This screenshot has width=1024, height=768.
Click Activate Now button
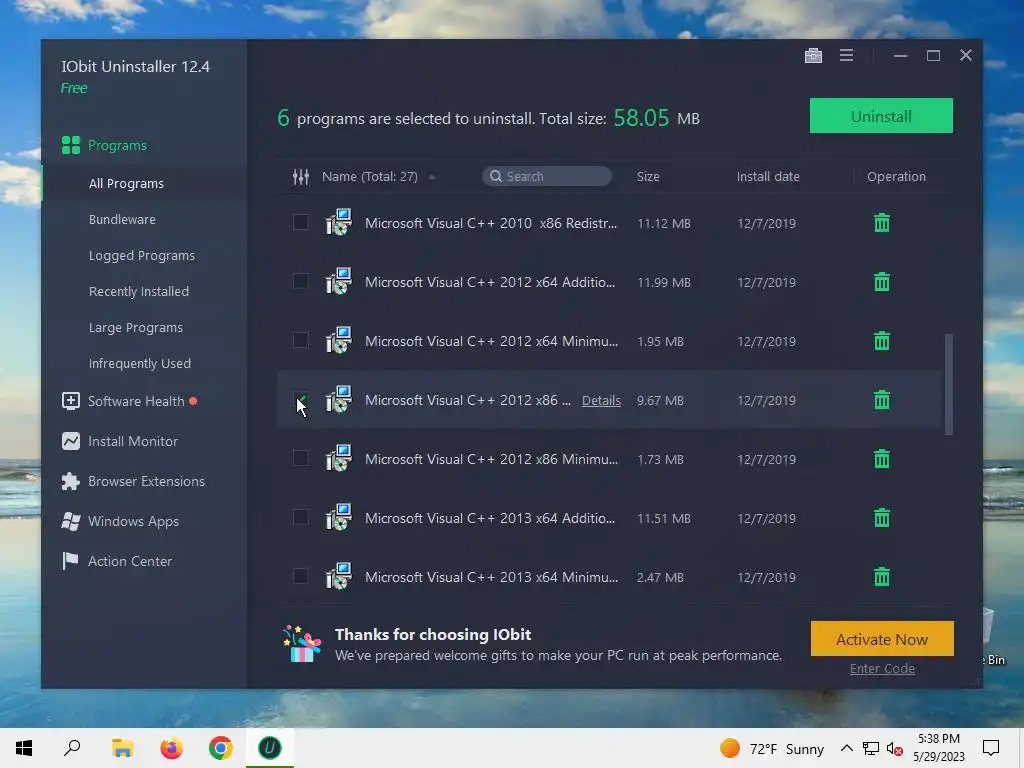point(882,639)
